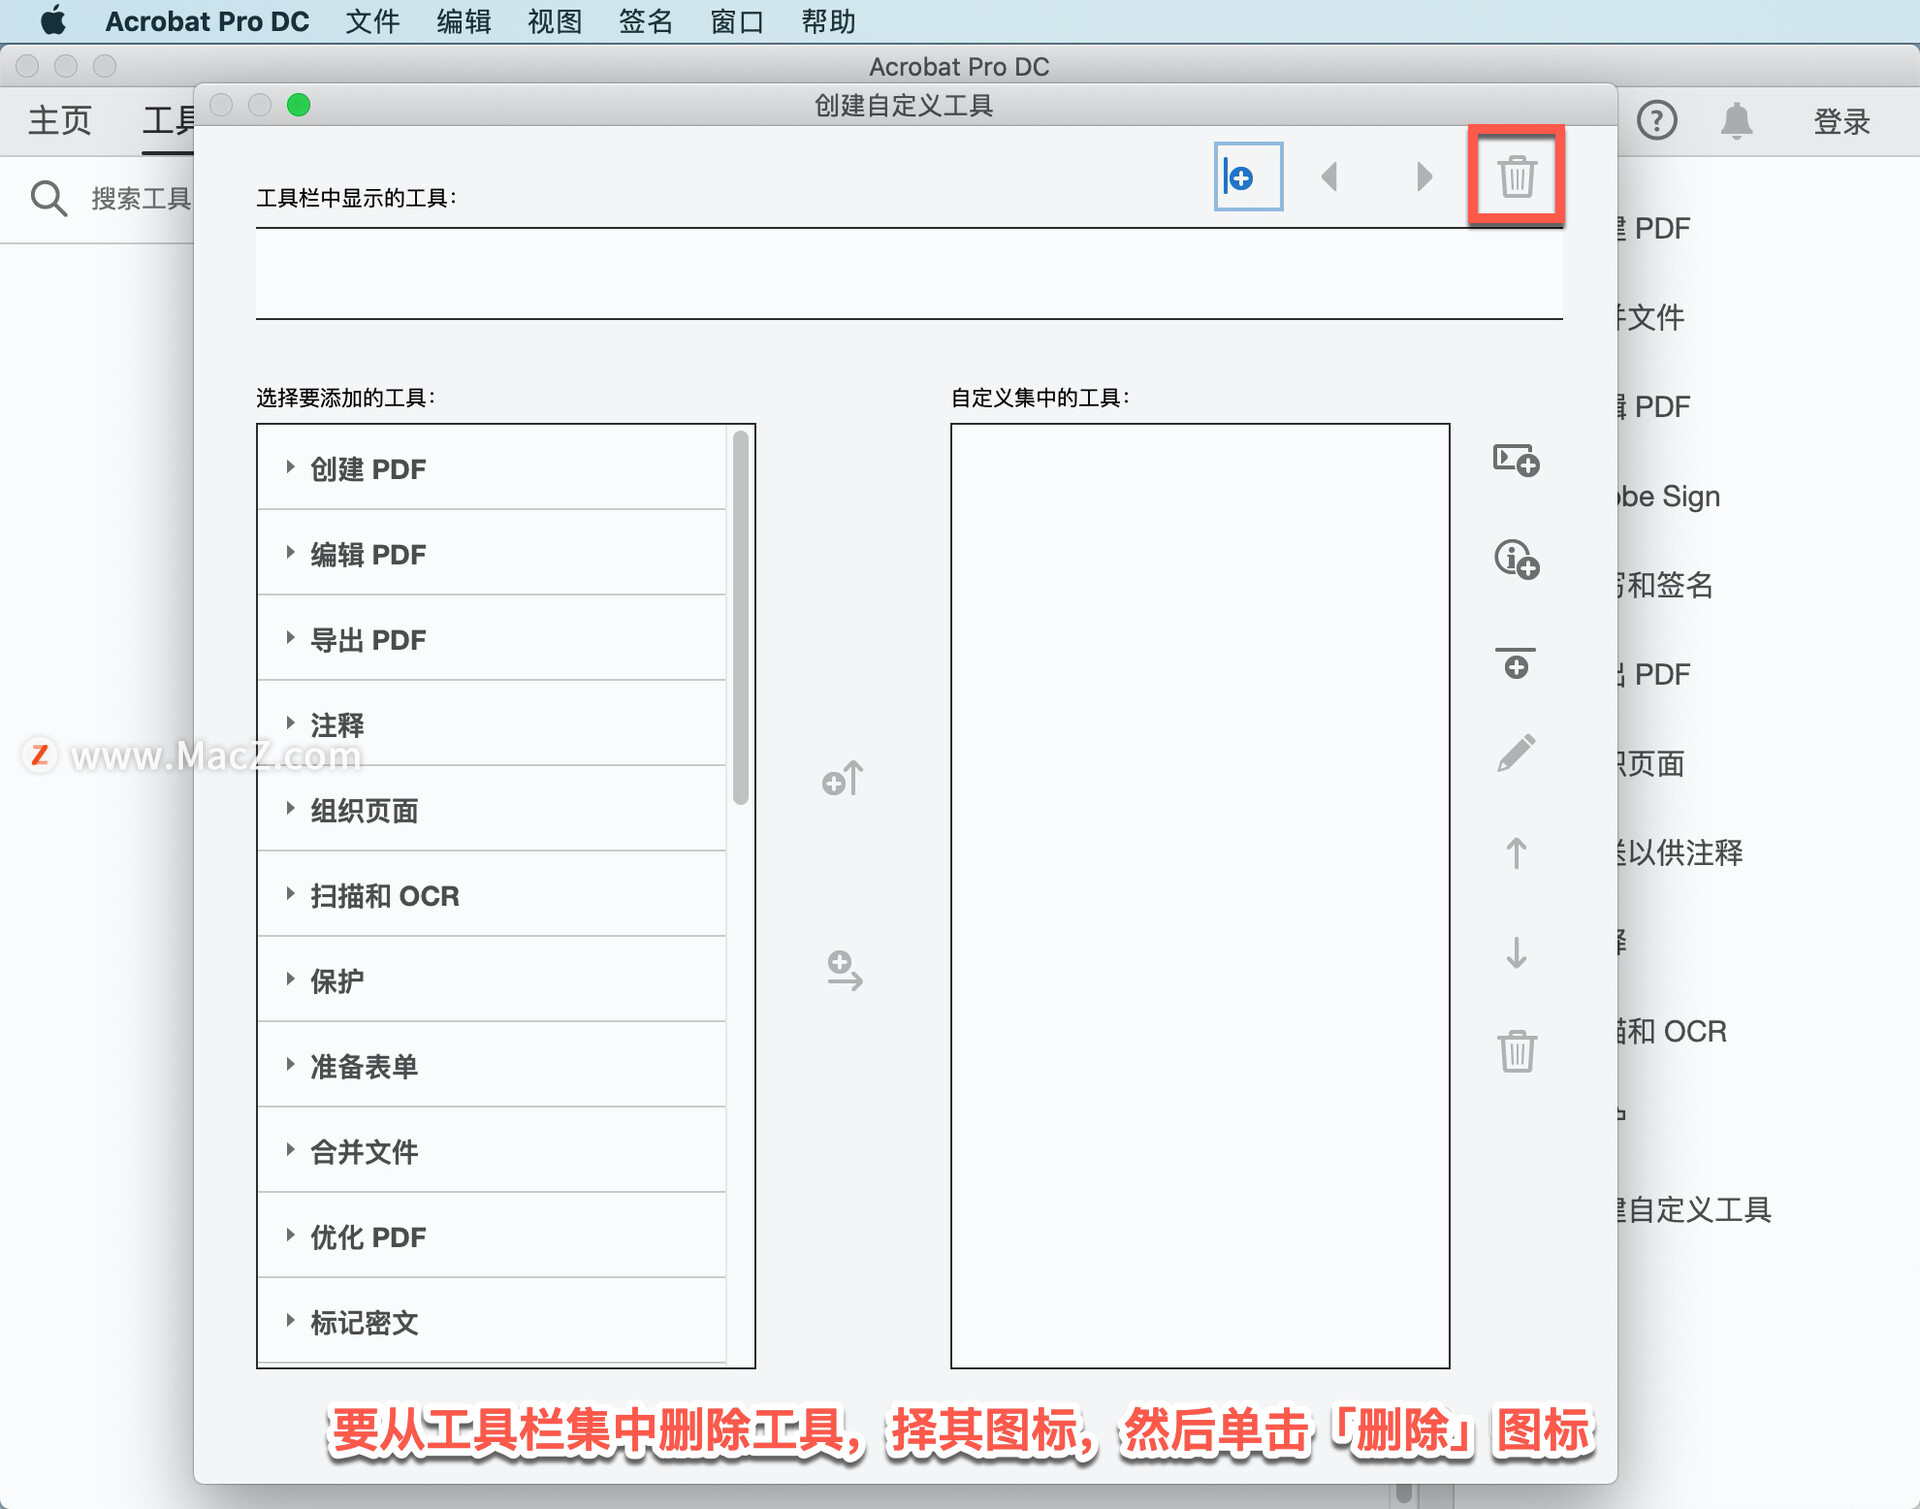Open the 签名 menu
The height and width of the screenshot is (1509, 1920).
click(x=645, y=21)
